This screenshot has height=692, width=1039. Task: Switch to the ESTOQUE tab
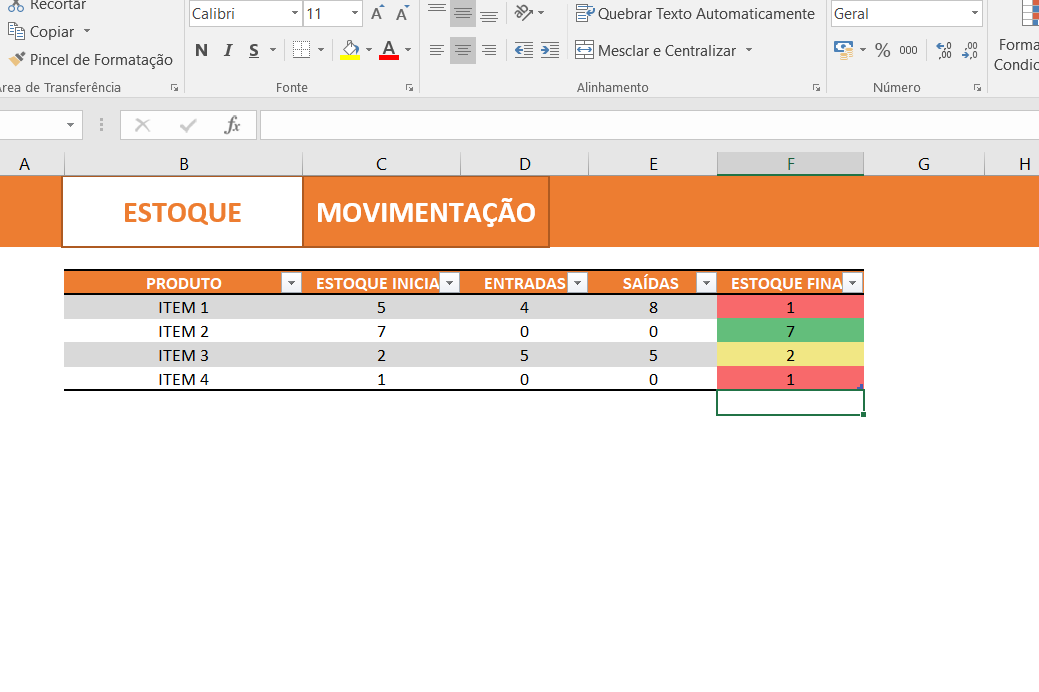[x=182, y=212]
